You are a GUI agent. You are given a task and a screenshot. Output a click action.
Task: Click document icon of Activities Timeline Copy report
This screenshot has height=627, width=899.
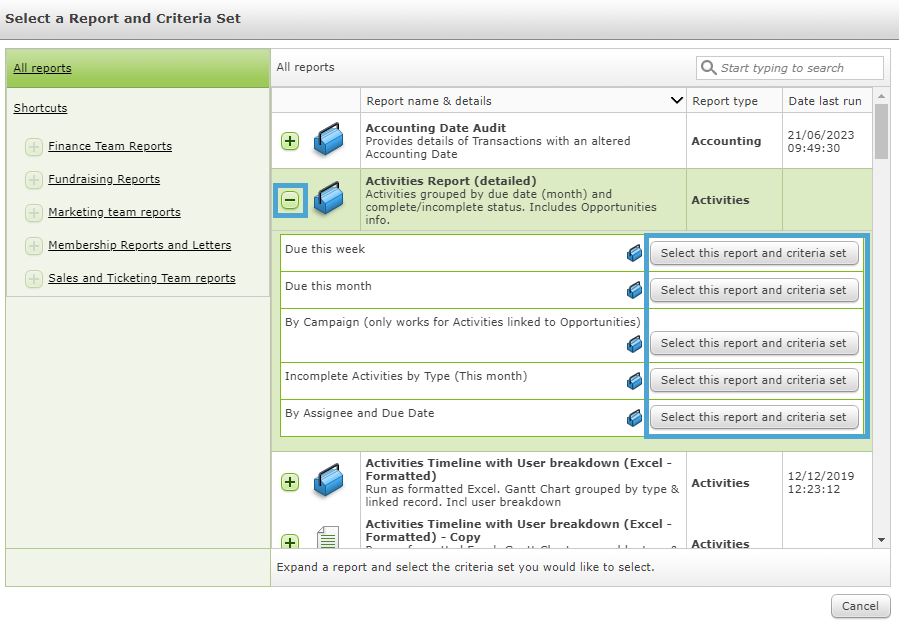[328, 538]
